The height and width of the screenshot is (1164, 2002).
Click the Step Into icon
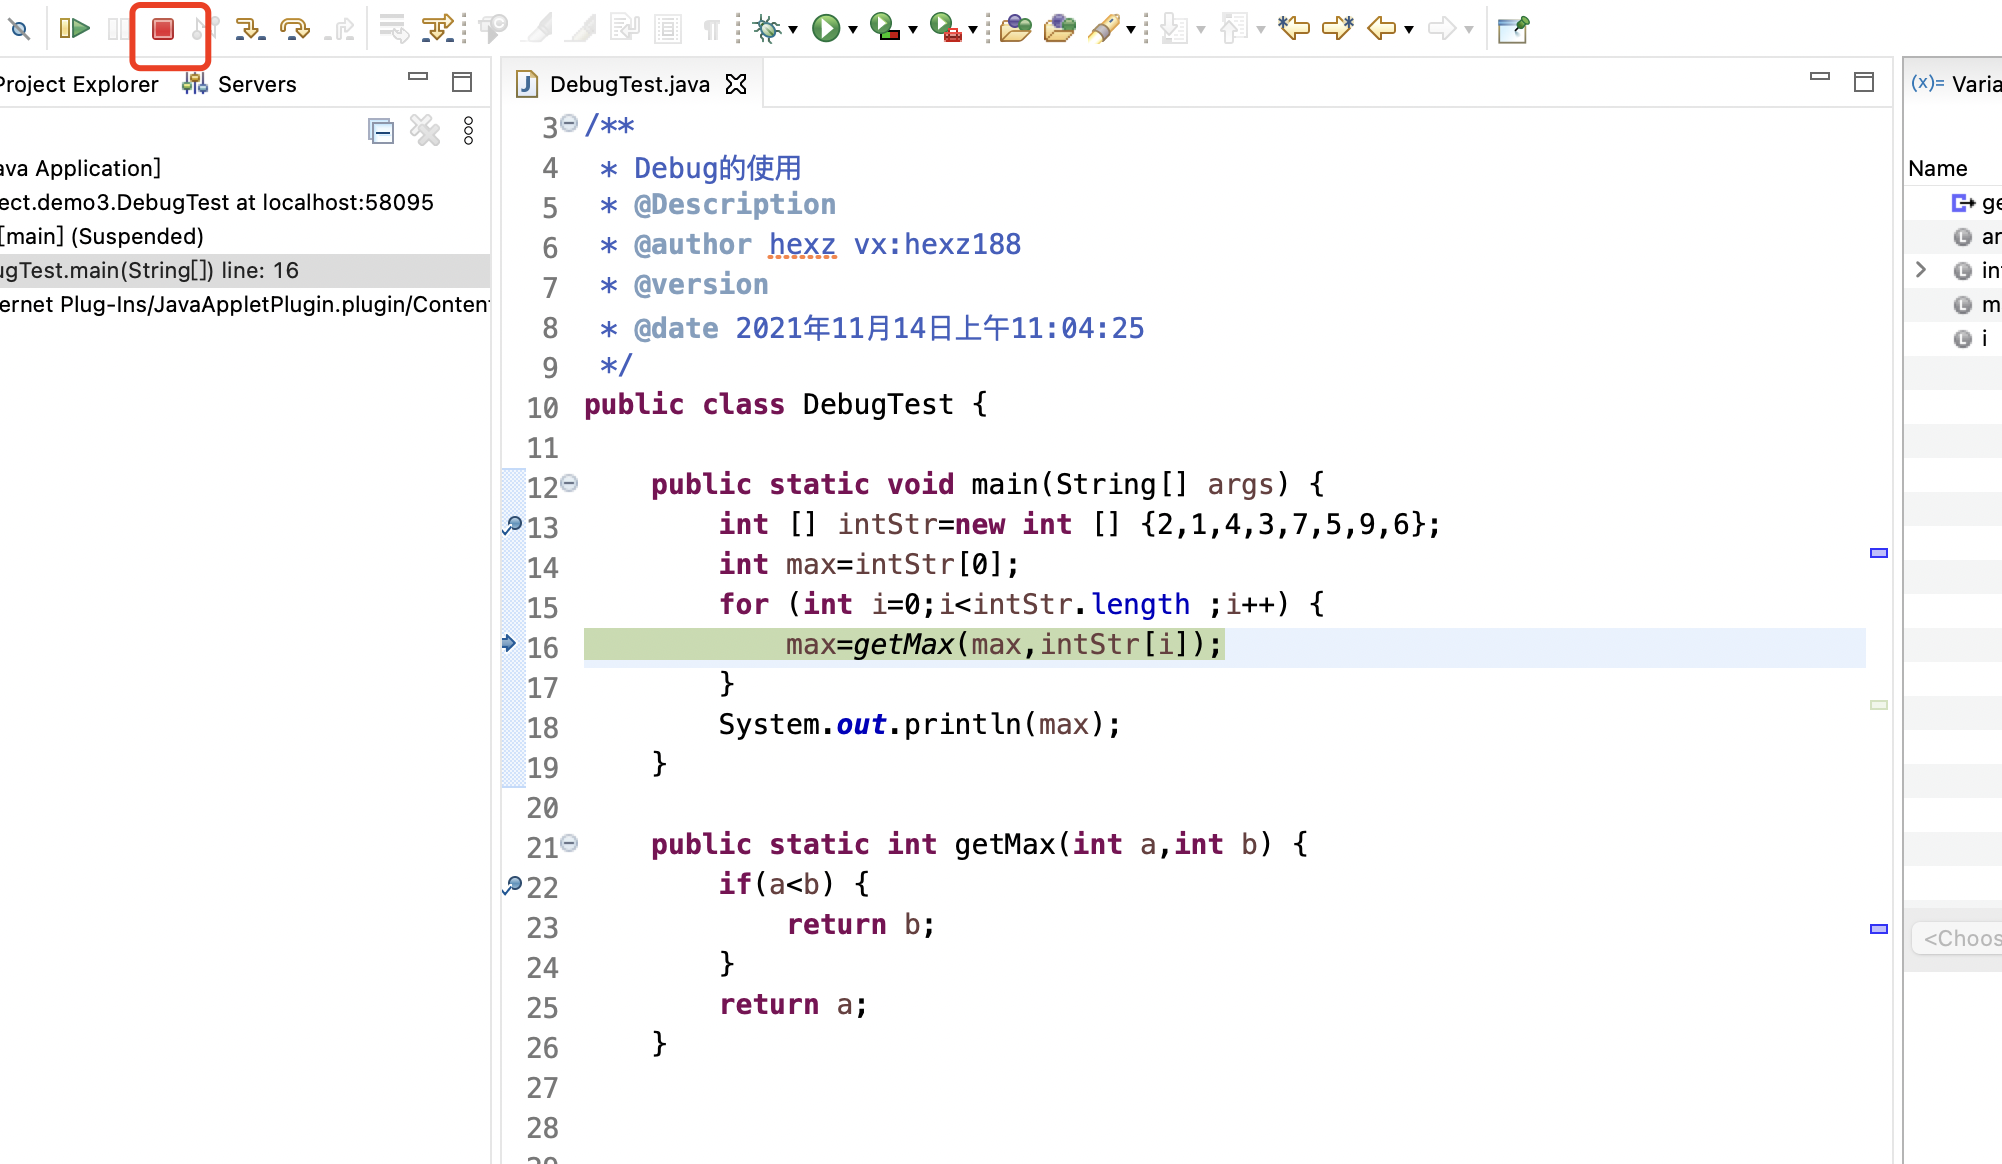[x=249, y=29]
